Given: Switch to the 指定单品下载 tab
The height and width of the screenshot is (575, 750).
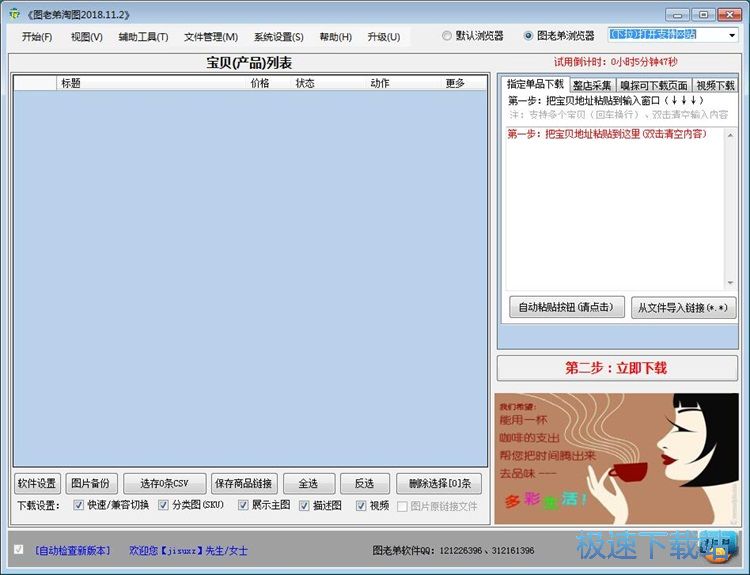Looking at the screenshot, I should [535, 84].
